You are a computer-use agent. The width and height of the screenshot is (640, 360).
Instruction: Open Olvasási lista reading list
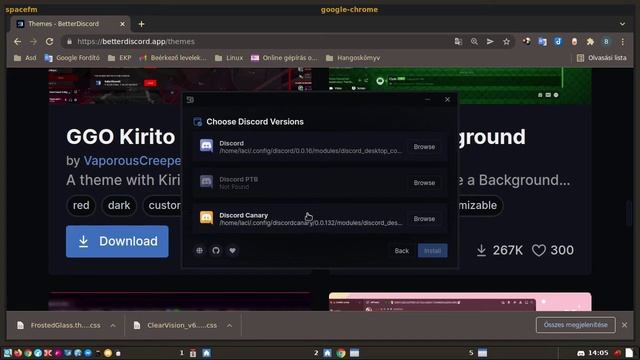[602, 58]
